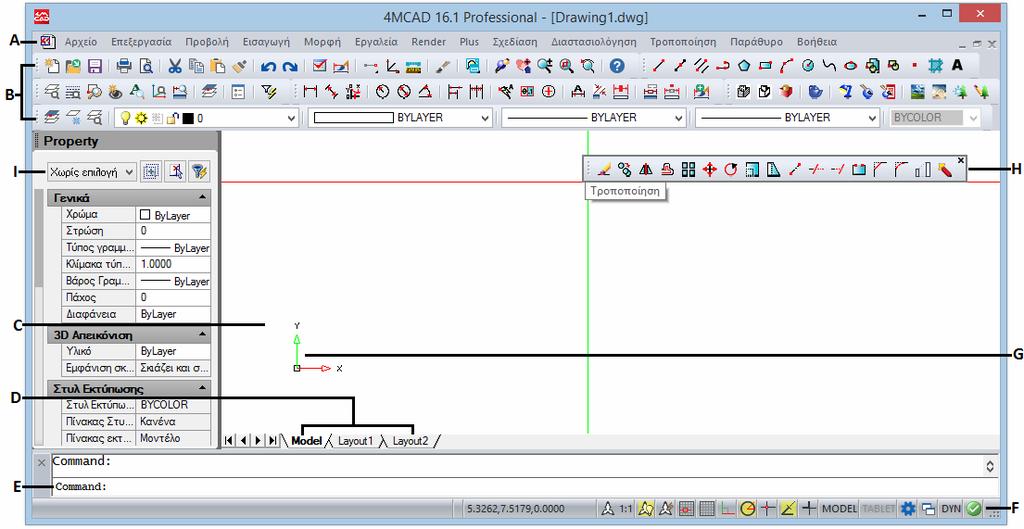Select the Line draw tool

659,66
